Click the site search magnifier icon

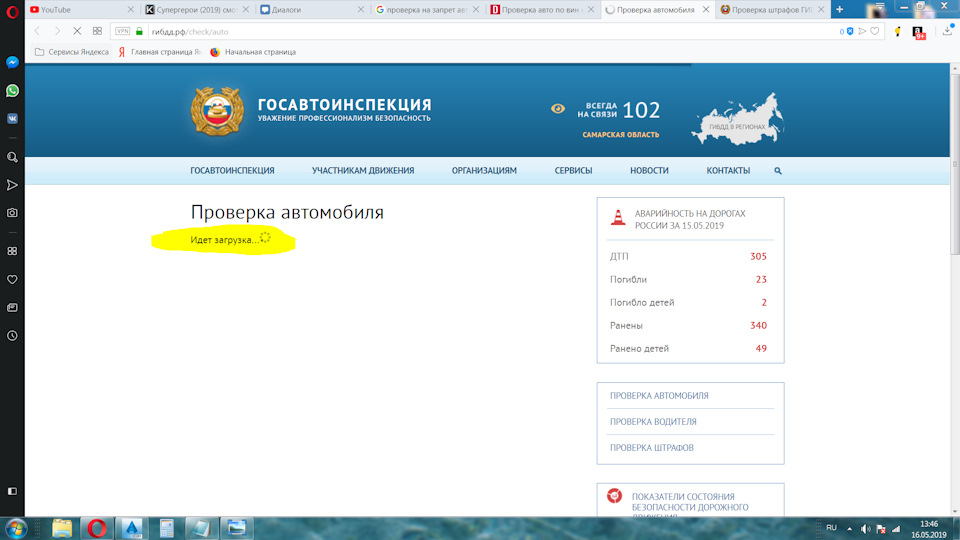778,171
